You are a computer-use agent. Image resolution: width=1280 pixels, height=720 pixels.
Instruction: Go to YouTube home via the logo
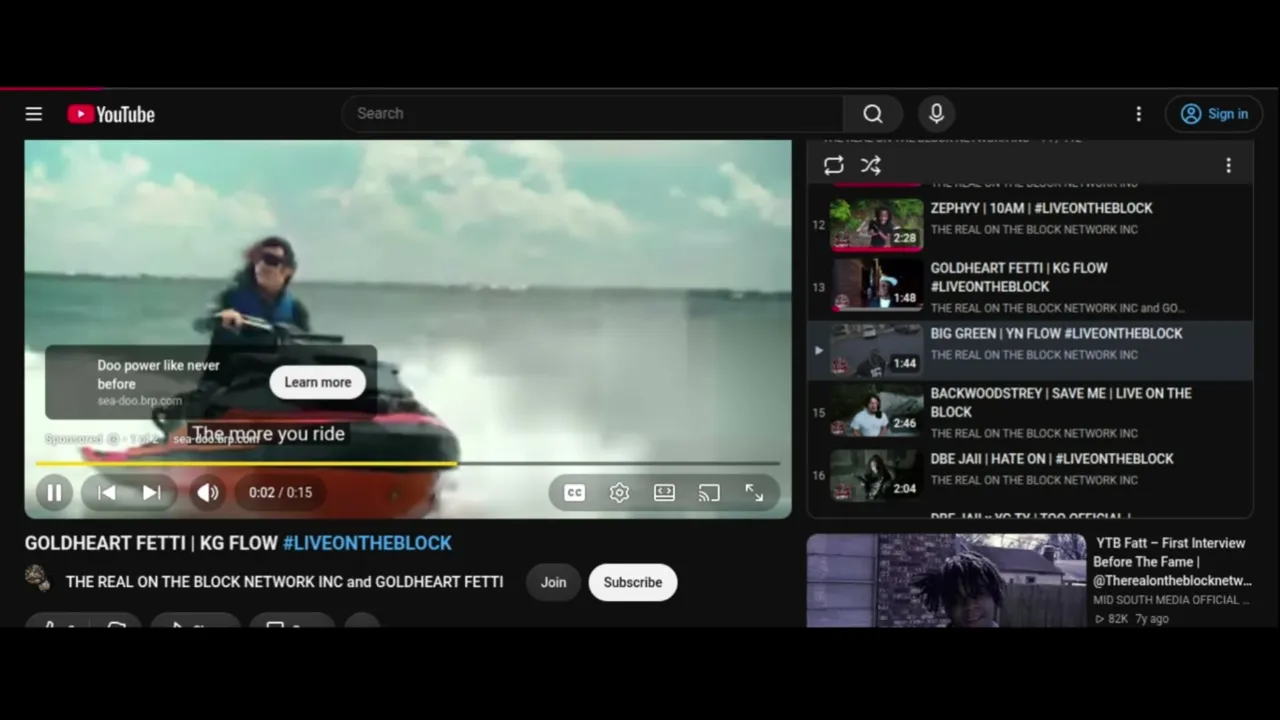click(x=111, y=114)
